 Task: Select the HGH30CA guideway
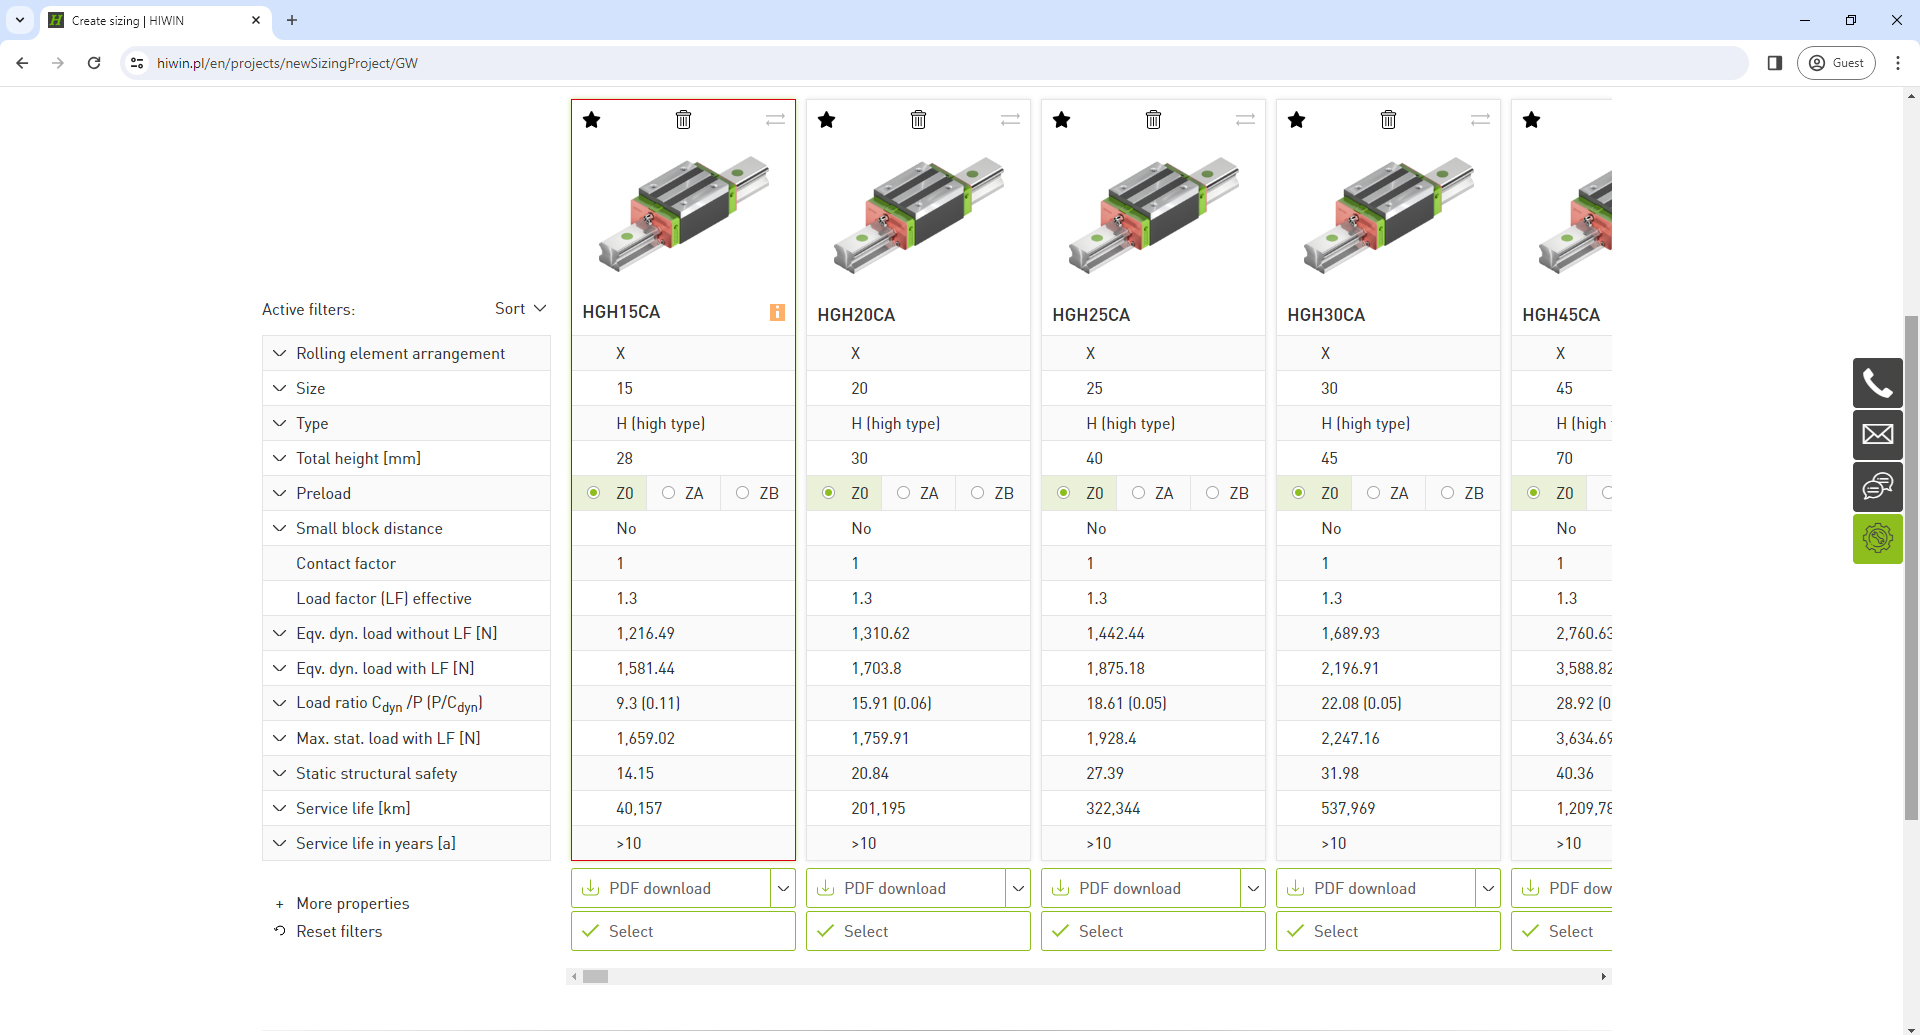point(1388,931)
